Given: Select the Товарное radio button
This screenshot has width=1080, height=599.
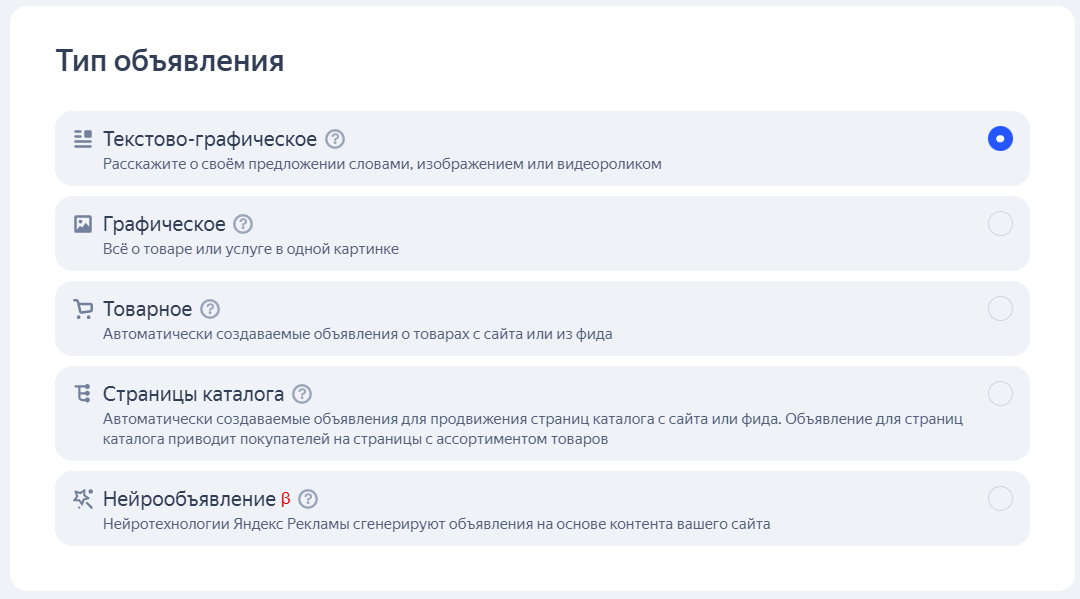Looking at the screenshot, I should (x=1000, y=309).
